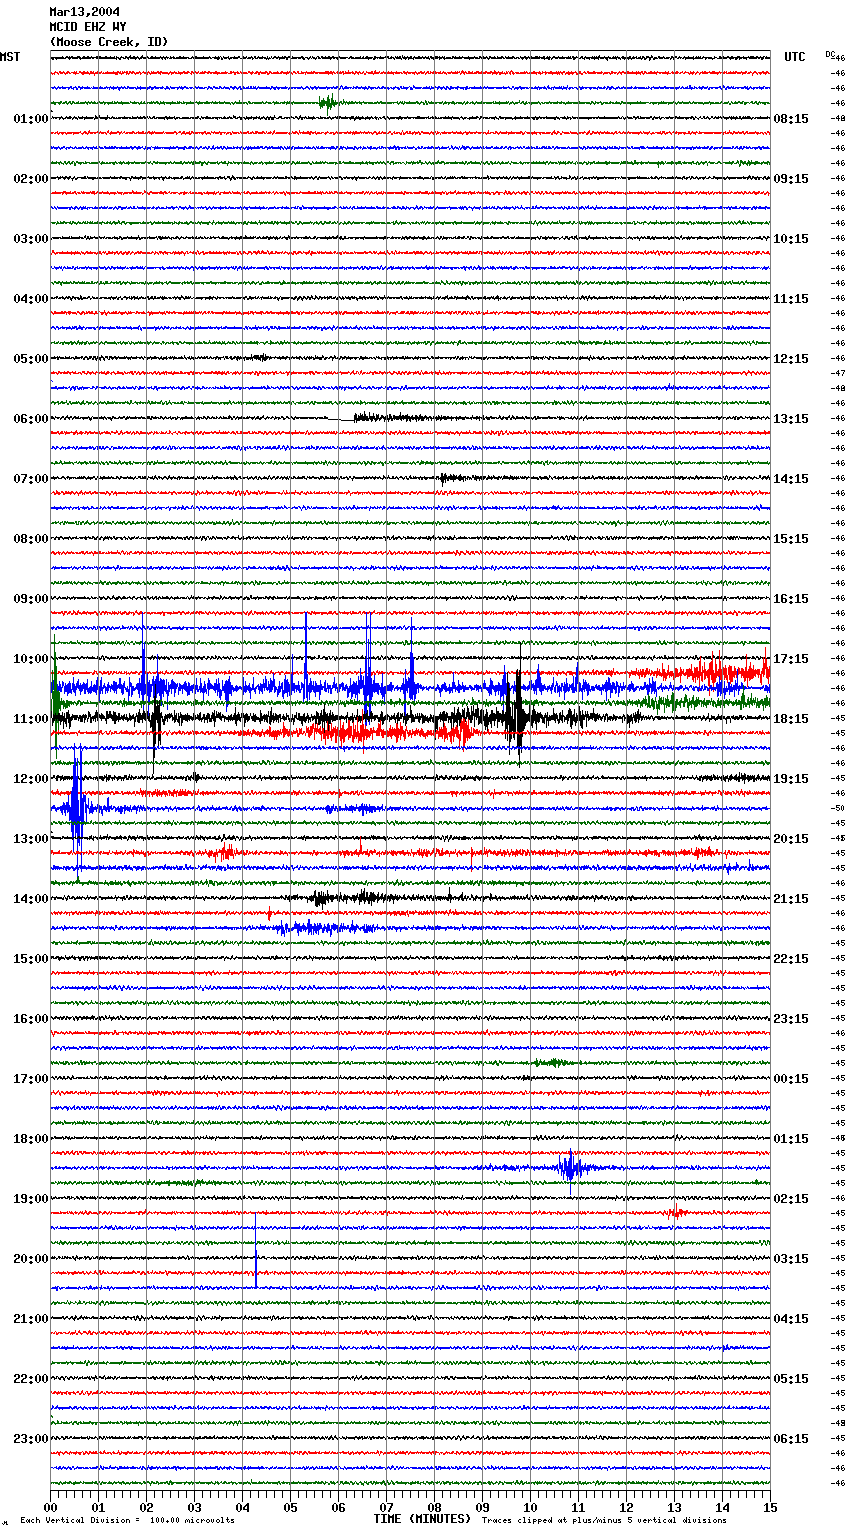The width and height of the screenshot is (850, 1534).
Task: Click the 18:00 MST time label
Action: 31,1139
